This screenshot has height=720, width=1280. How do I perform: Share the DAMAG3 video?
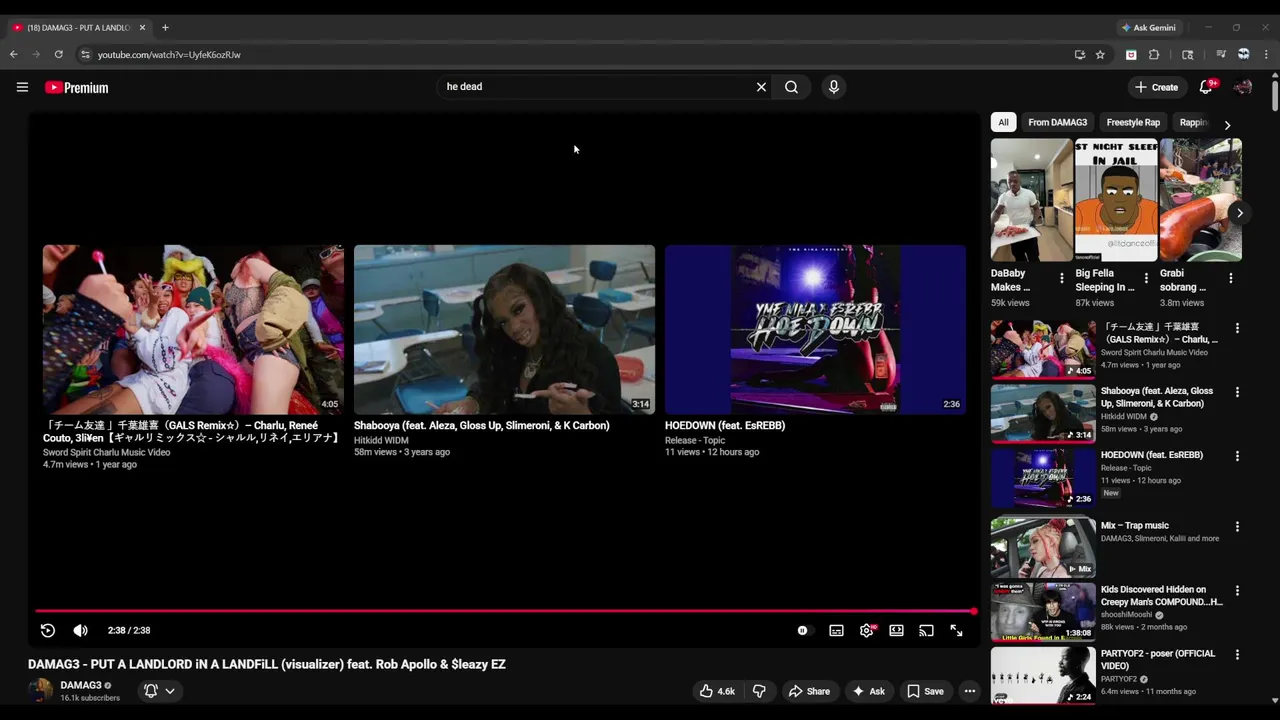(x=809, y=691)
